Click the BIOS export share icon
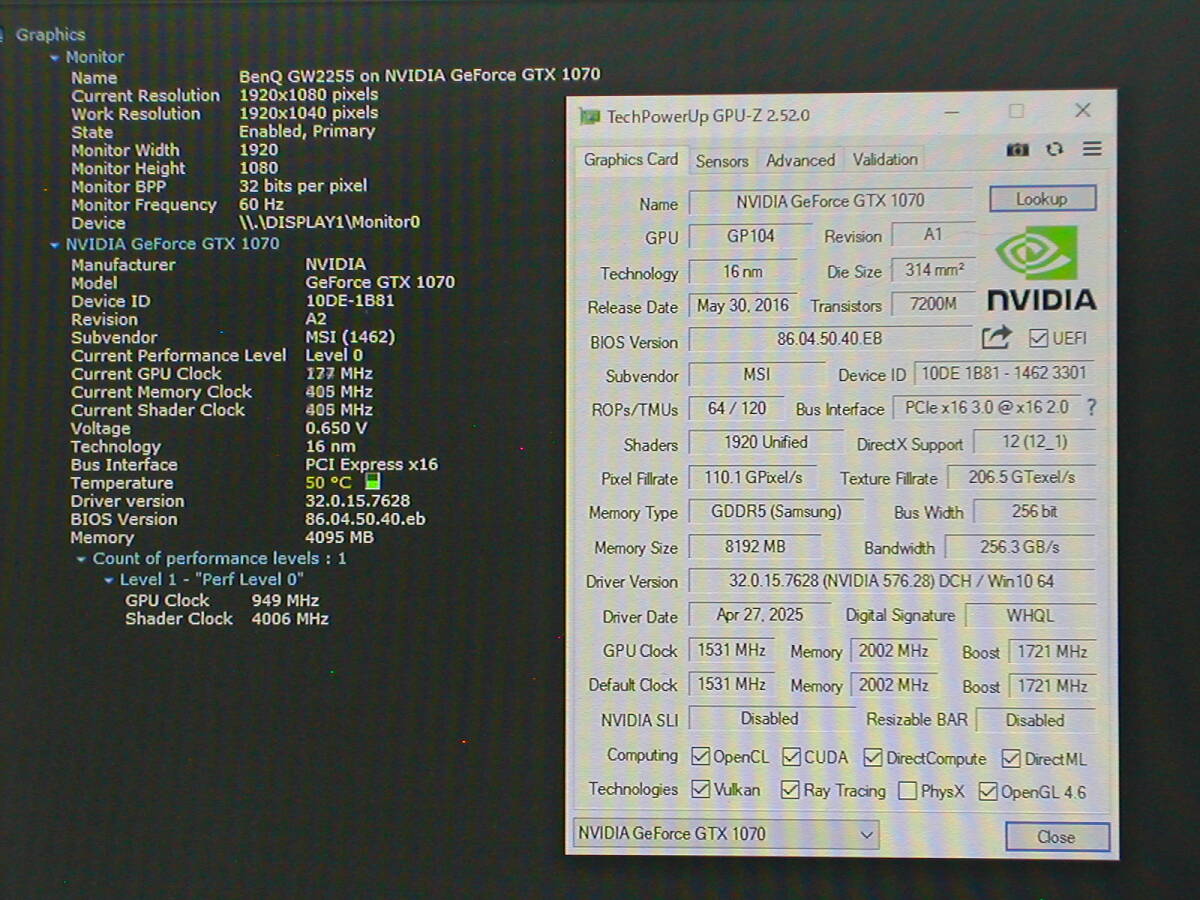The height and width of the screenshot is (900, 1200). [x=996, y=338]
